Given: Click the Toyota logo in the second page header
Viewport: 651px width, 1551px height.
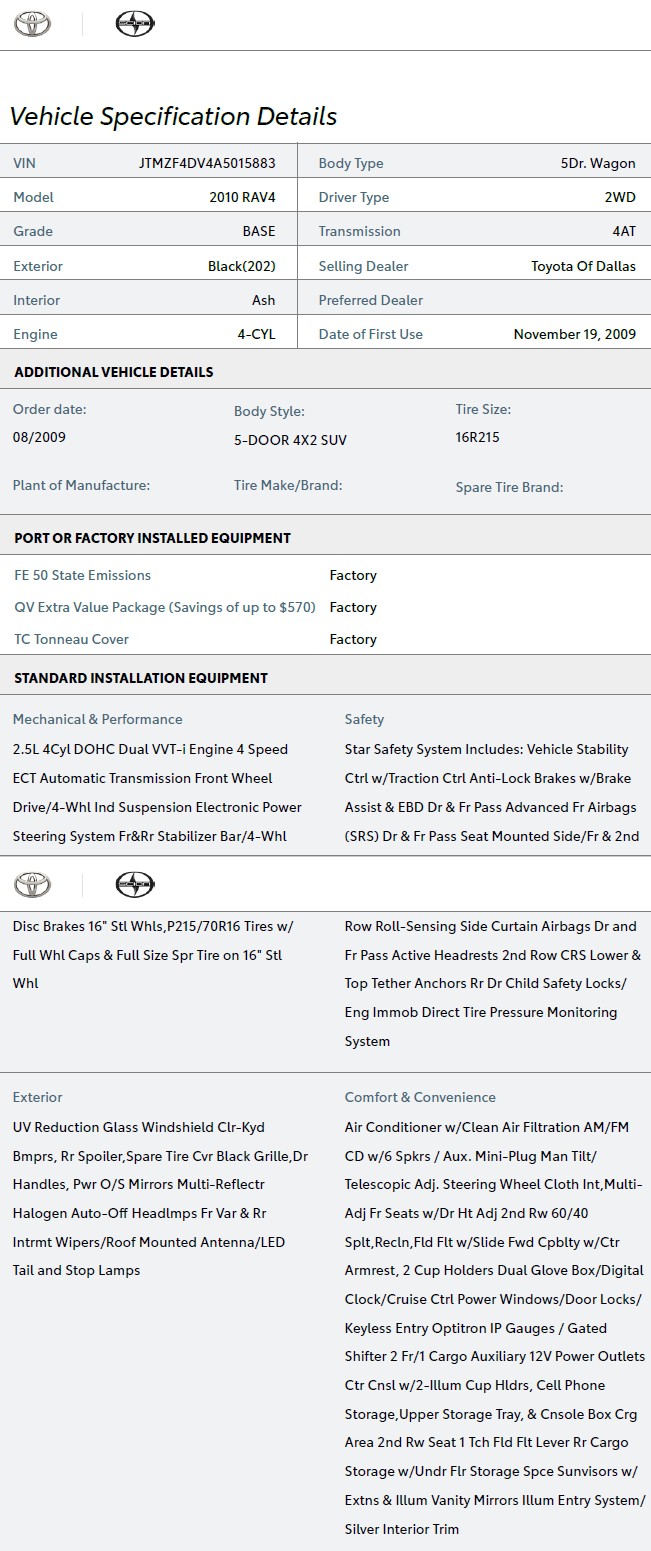Looking at the screenshot, I should [32, 884].
